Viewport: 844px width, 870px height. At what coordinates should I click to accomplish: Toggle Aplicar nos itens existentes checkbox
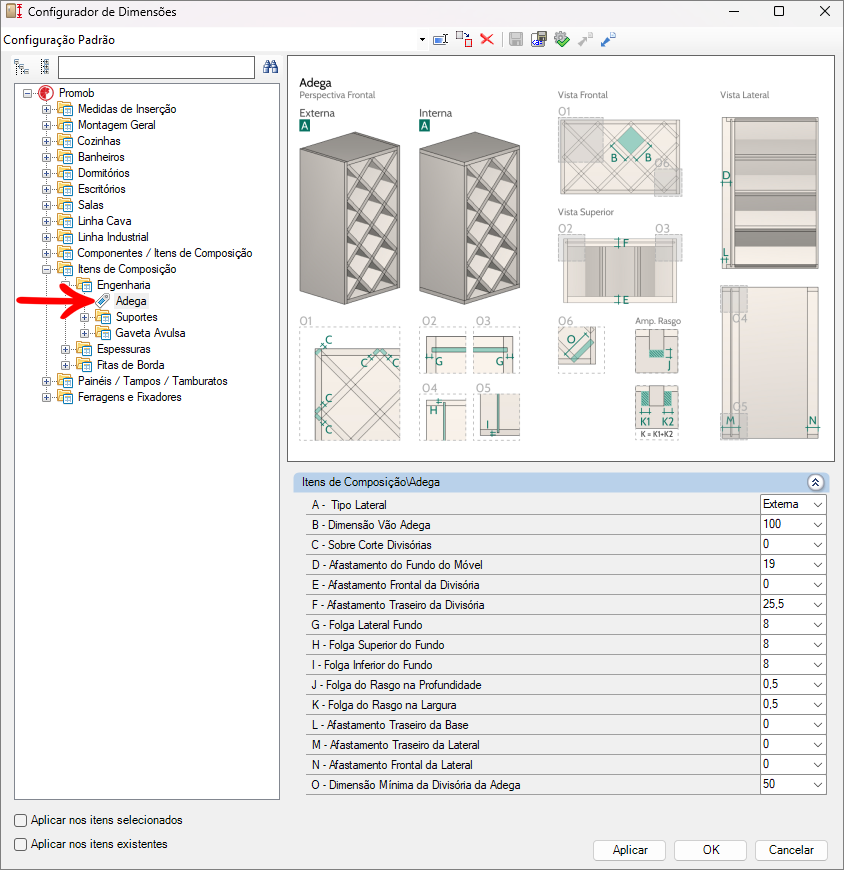[21, 844]
